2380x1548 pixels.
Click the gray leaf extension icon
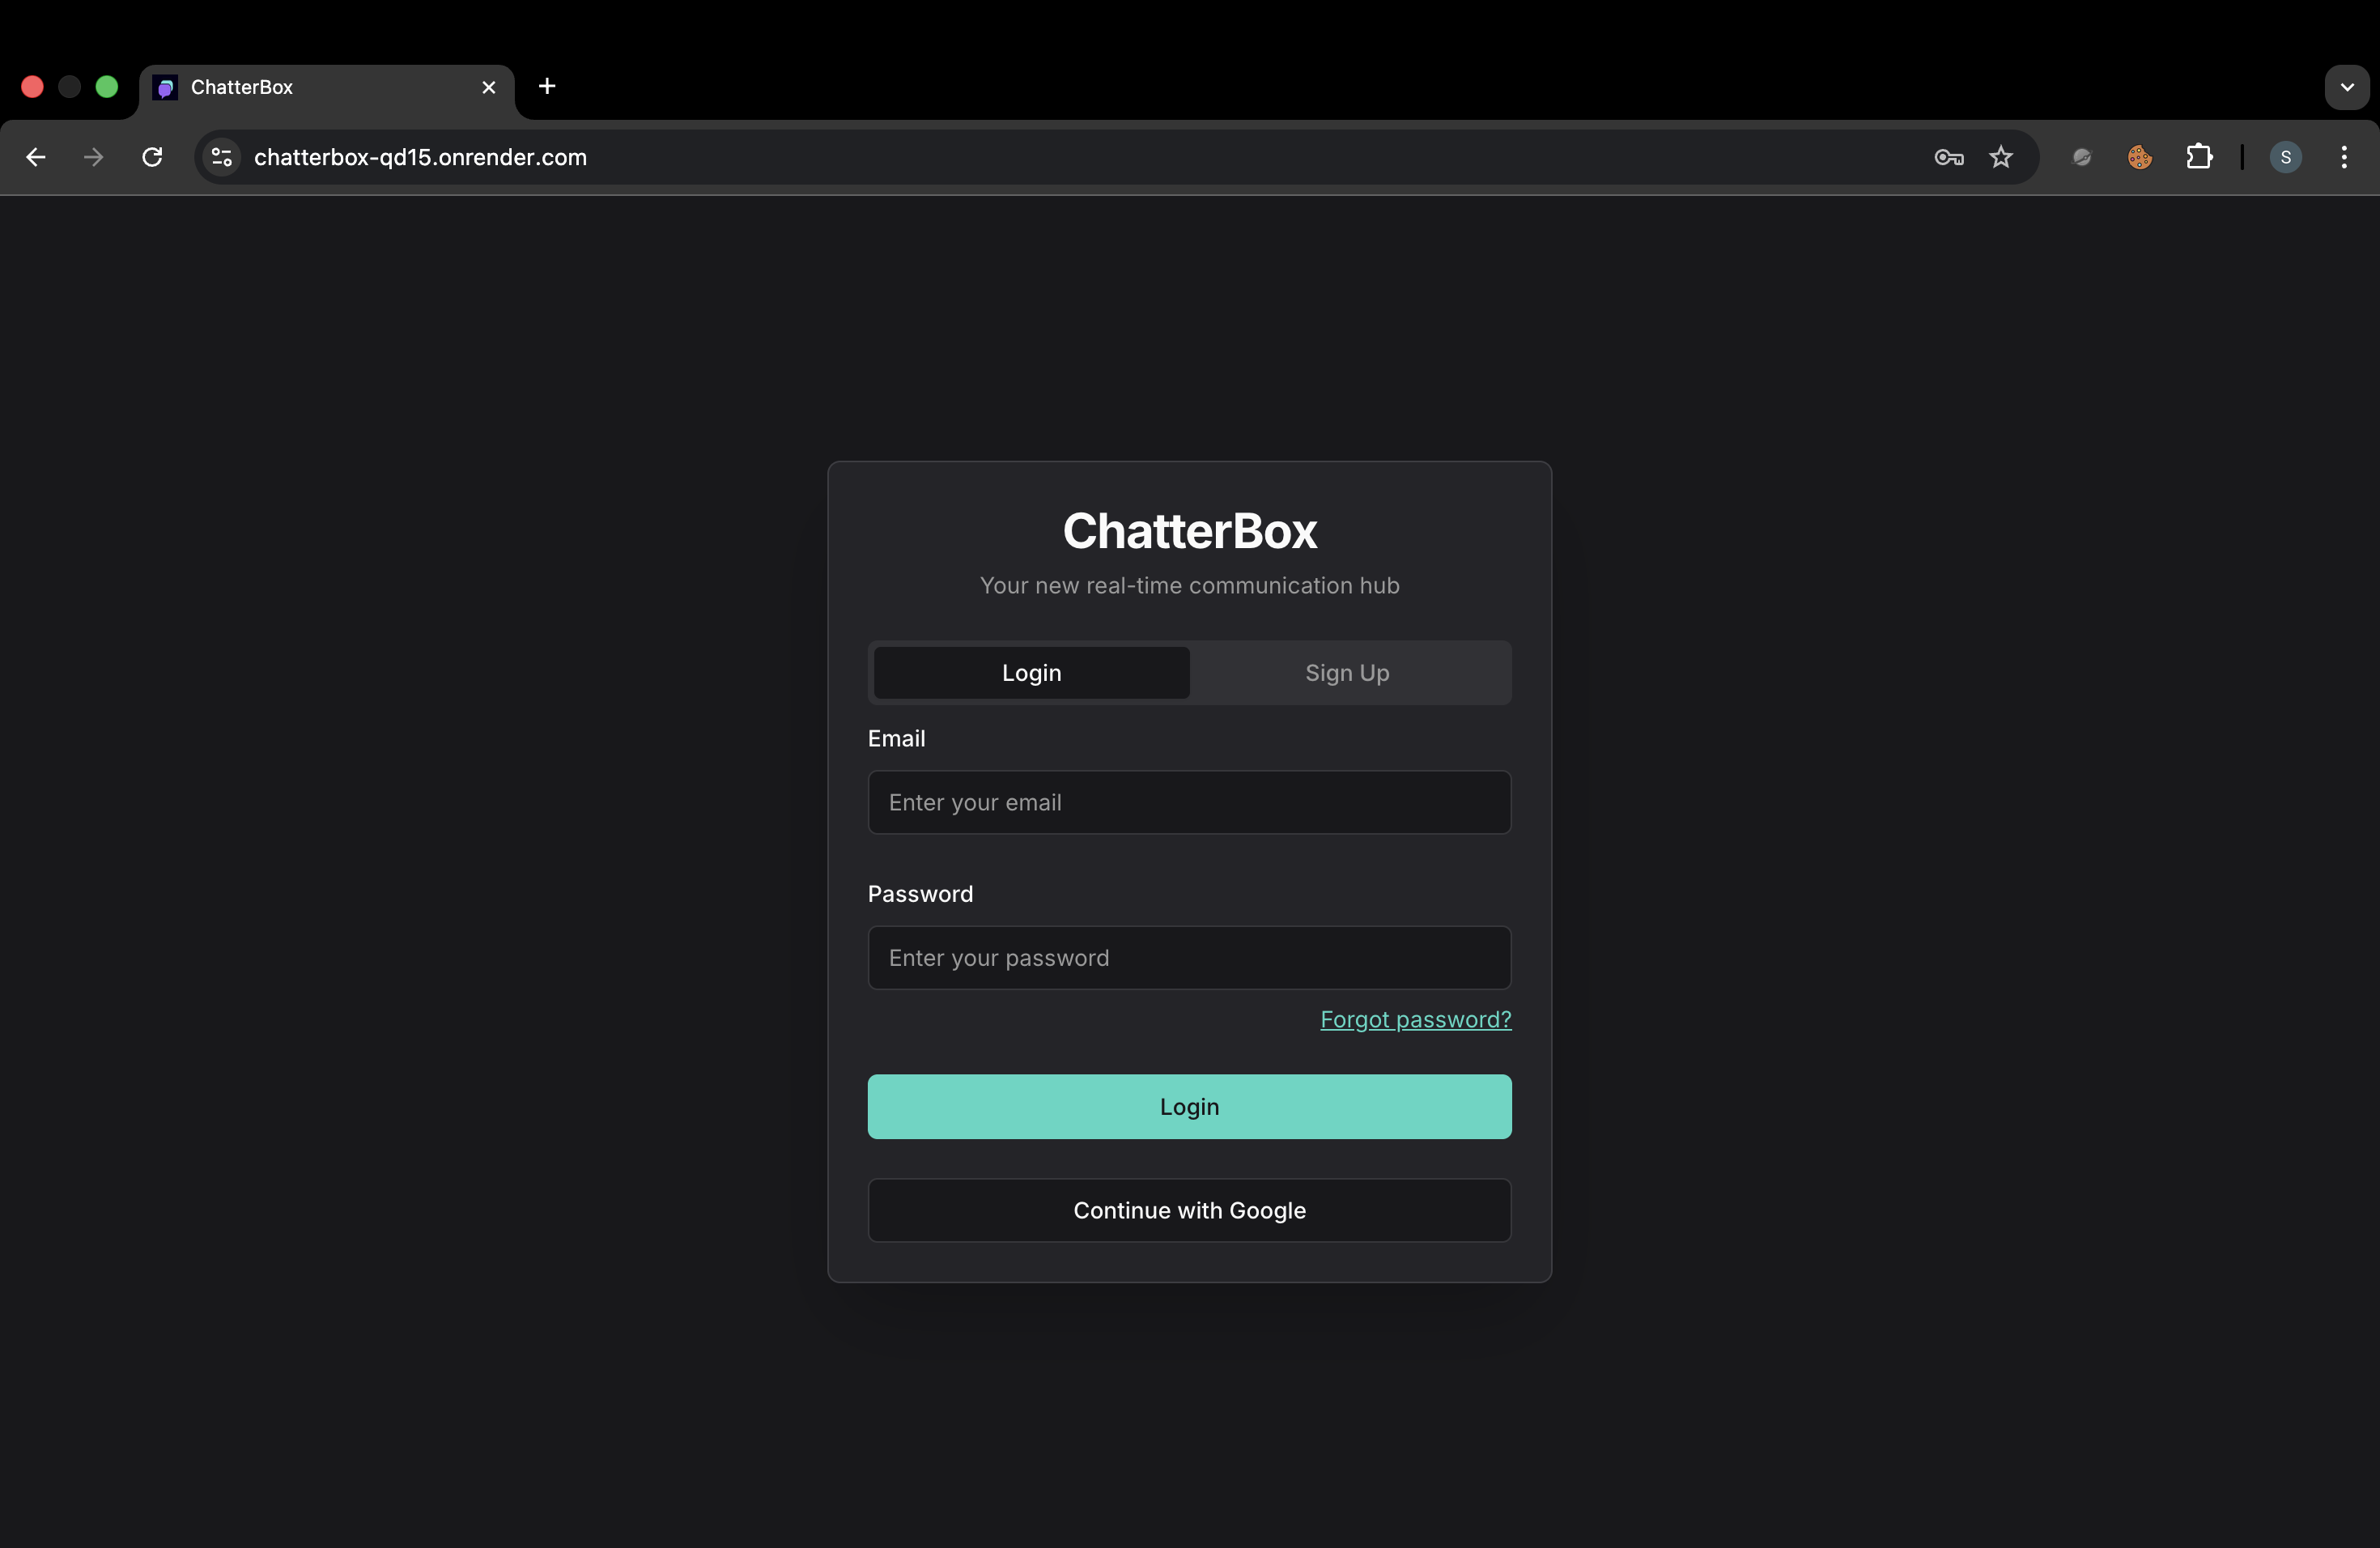click(2081, 157)
